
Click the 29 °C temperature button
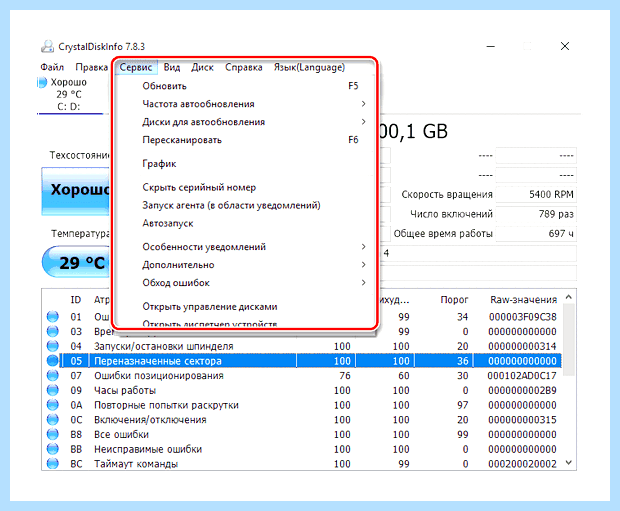pos(77,262)
